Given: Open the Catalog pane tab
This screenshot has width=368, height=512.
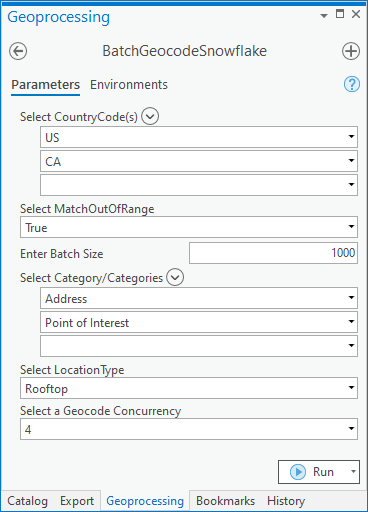Looking at the screenshot, I should (27, 501).
